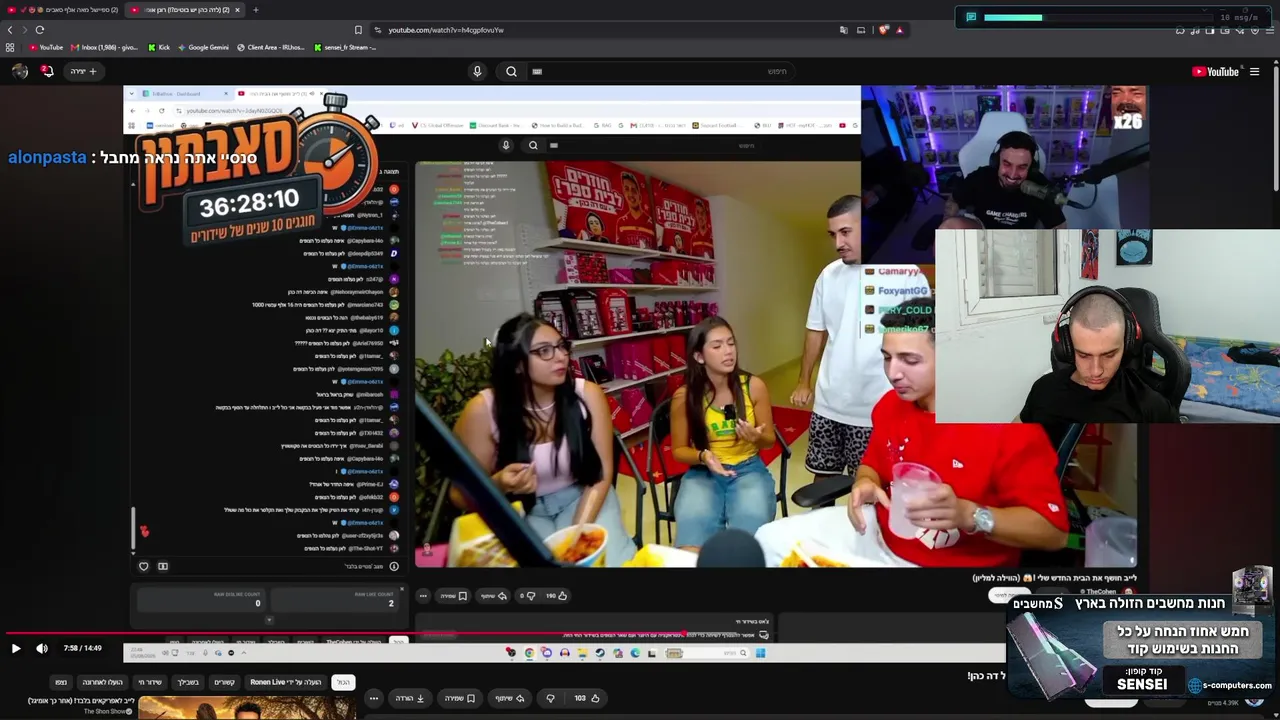The width and height of the screenshot is (1280, 720).
Task: Dislike the video
Action: point(550,698)
